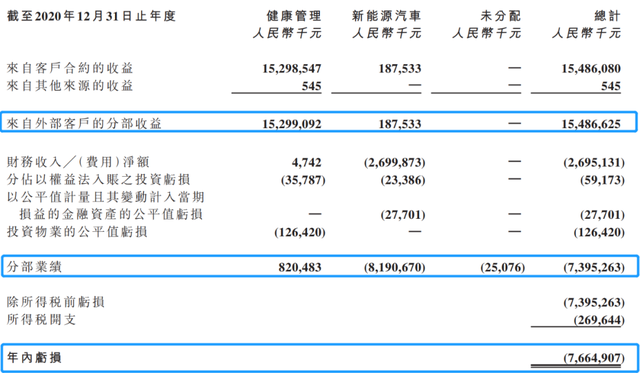Click the value (8,190,670) in the 分部業績 row
Viewport: 640px width, 373px height.
coord(394,267)
